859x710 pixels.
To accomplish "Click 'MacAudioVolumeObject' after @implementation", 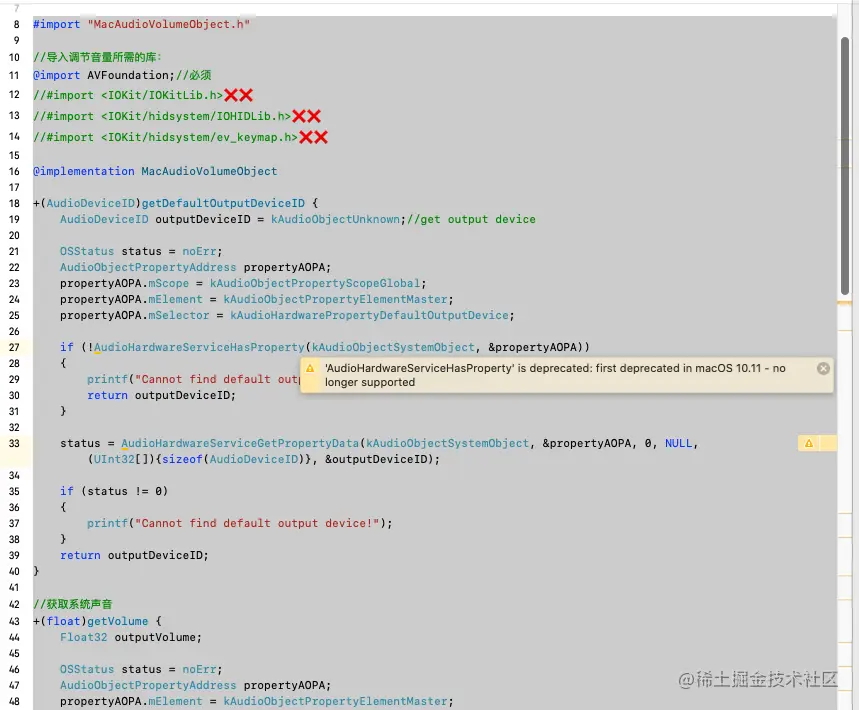I will pos(209,171).
